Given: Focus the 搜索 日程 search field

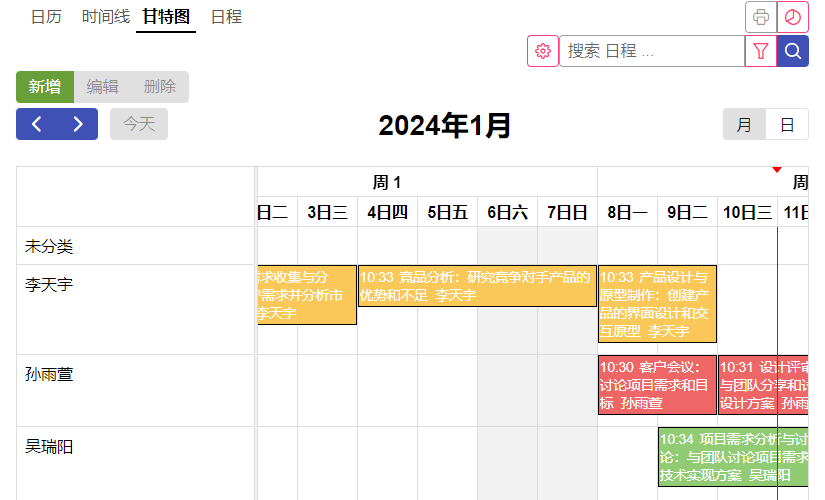Looking at the screenshot, I should click(651, 51).
